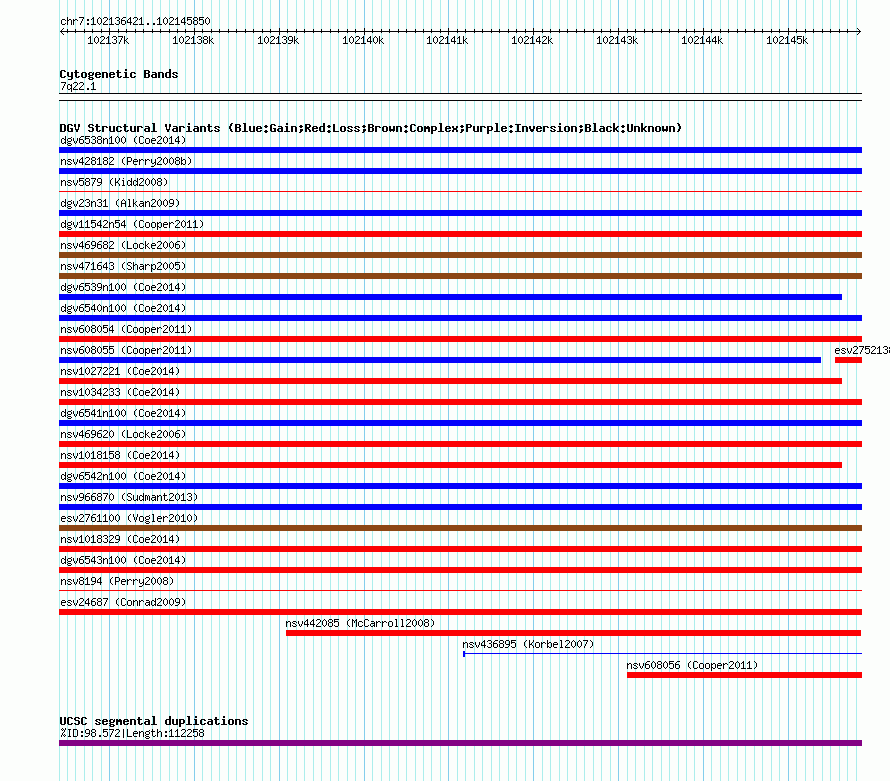The height and width of the screenshot is (781, 890).
Task: Click the 102139k ruler tick label
Action: (x=278, y=40)
